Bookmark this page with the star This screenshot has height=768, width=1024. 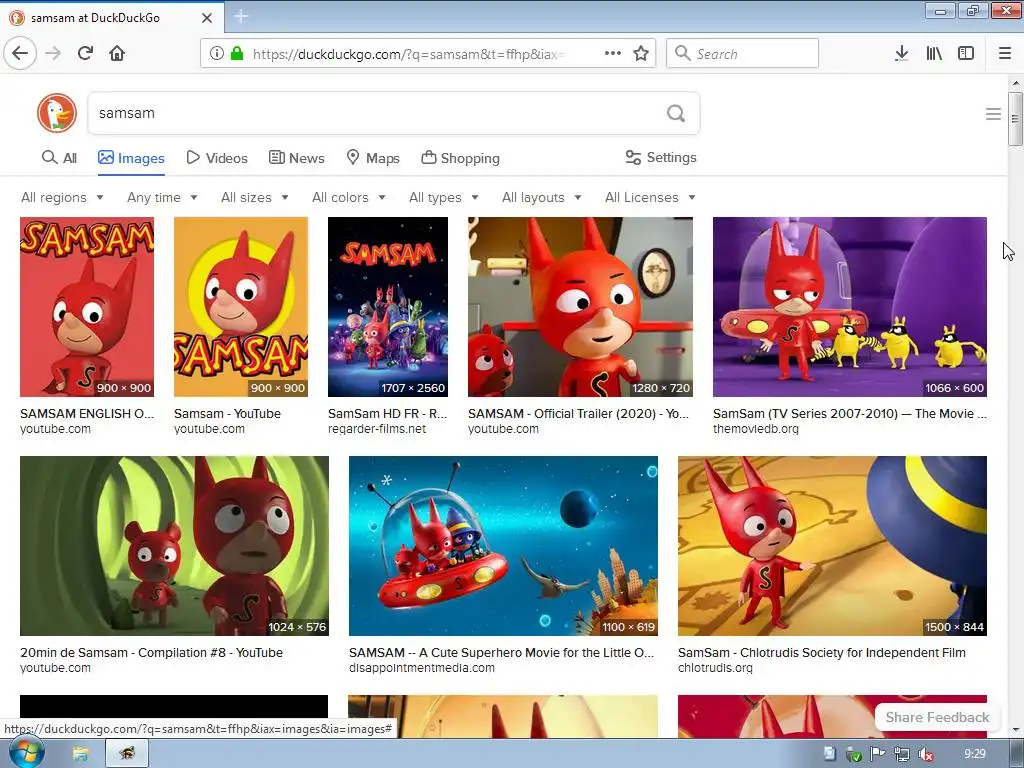point(641,54)
